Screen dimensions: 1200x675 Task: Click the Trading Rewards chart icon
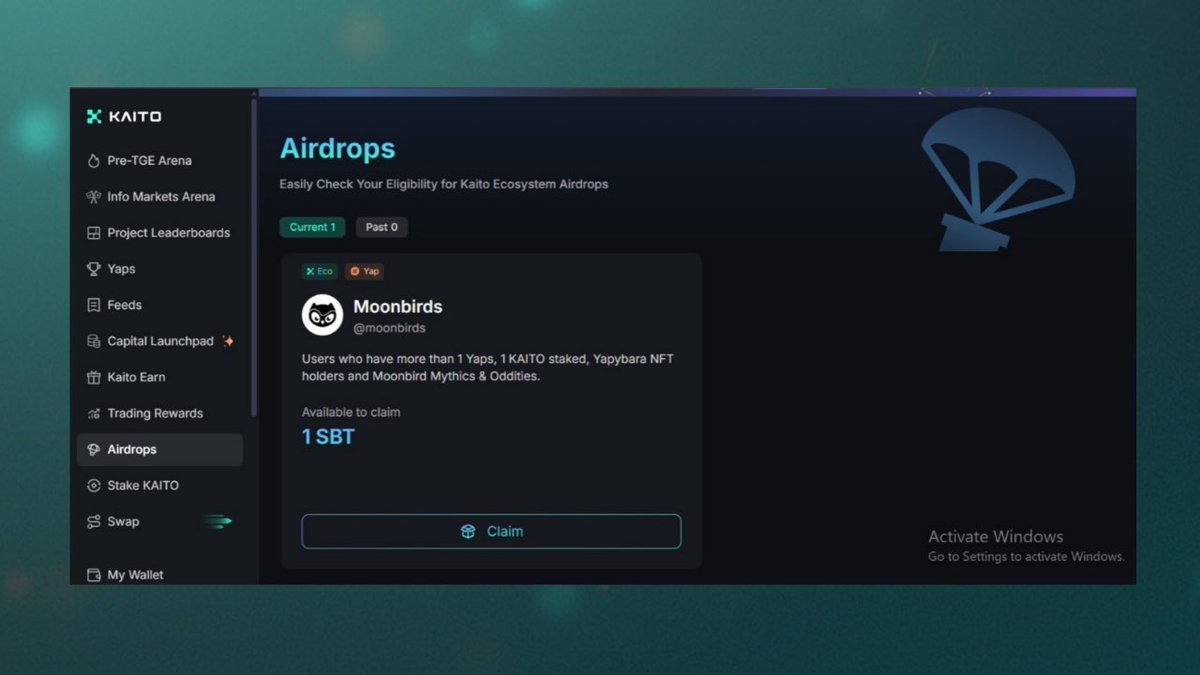94,413
